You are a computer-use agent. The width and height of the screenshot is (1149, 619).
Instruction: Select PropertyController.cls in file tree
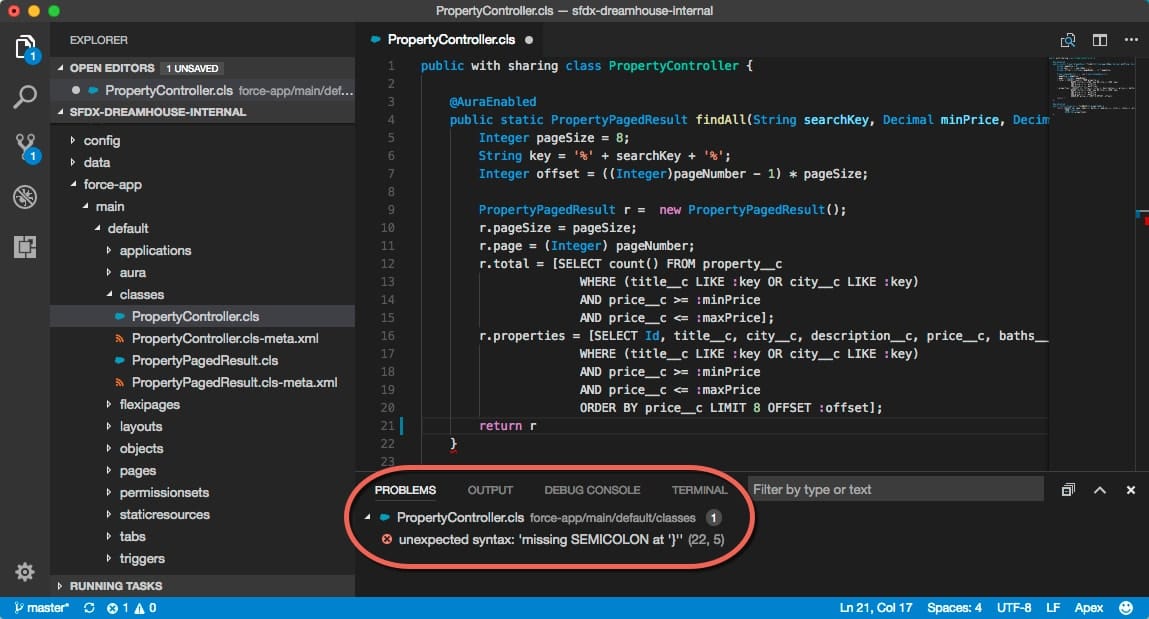click(202, 316)
